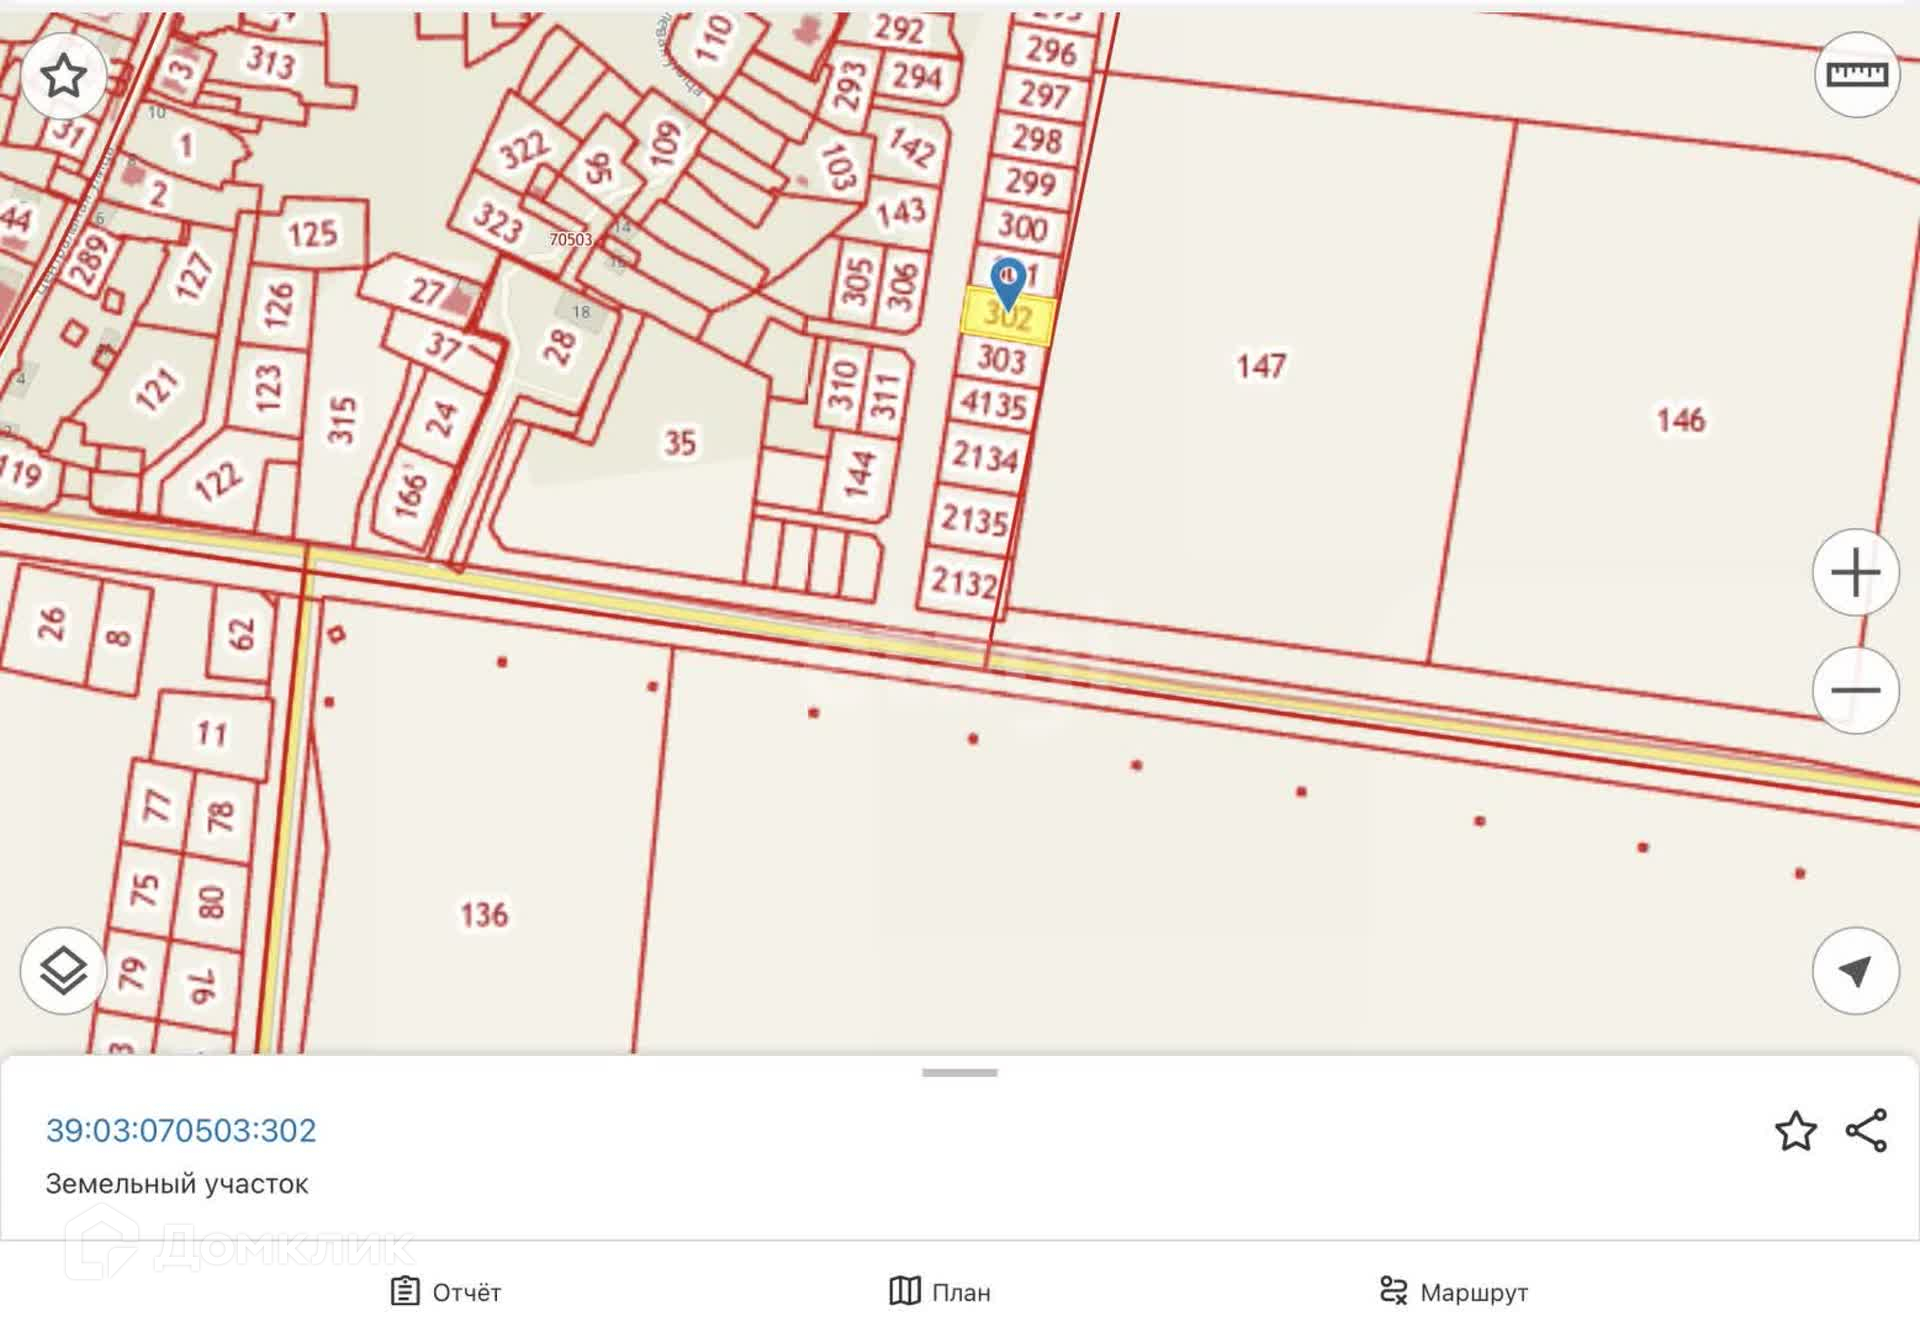
Task: Select large parcel 147 on map
Action: point(1260,367)
